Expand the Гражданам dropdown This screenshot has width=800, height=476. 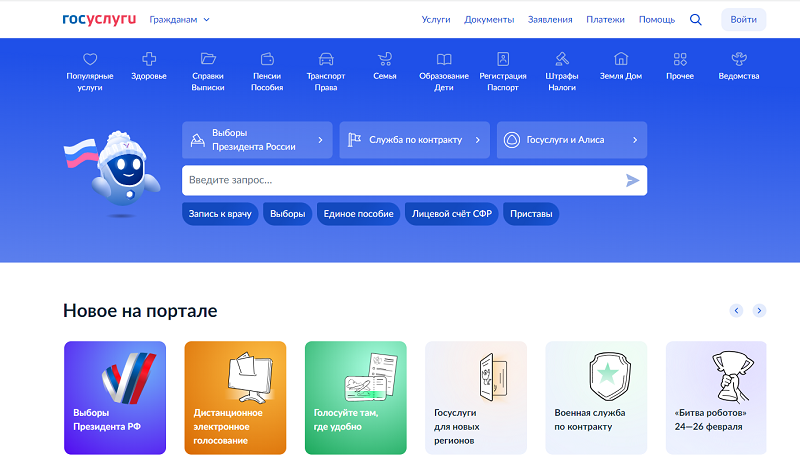click(x=179, y=19)
